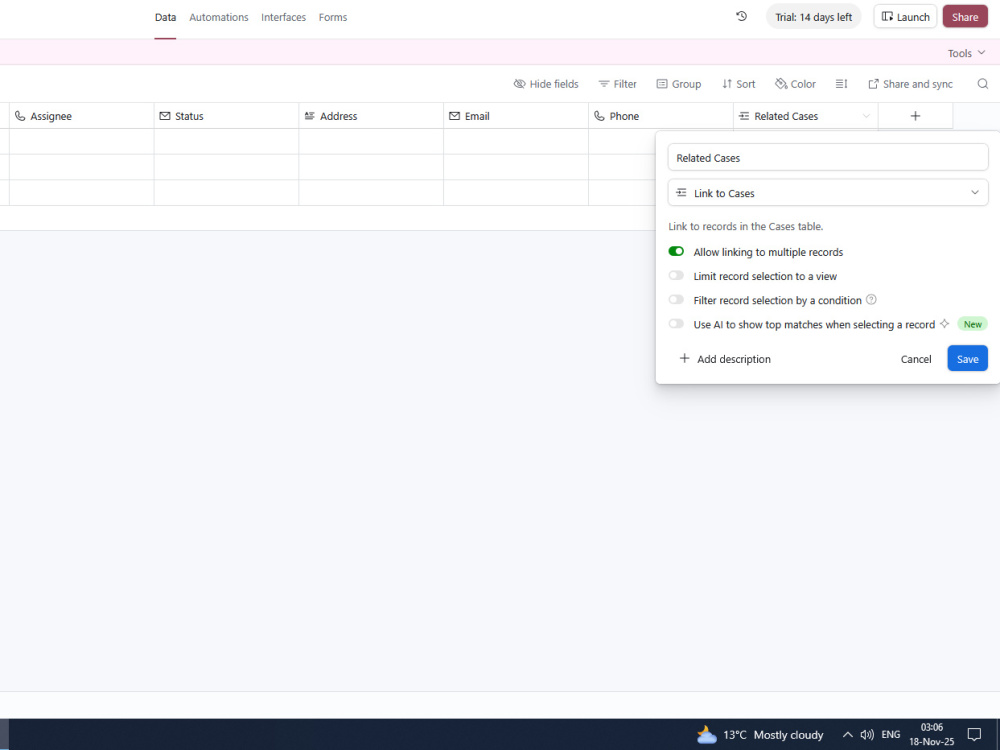
Task: Click the Save button
Action: (967, 358)
